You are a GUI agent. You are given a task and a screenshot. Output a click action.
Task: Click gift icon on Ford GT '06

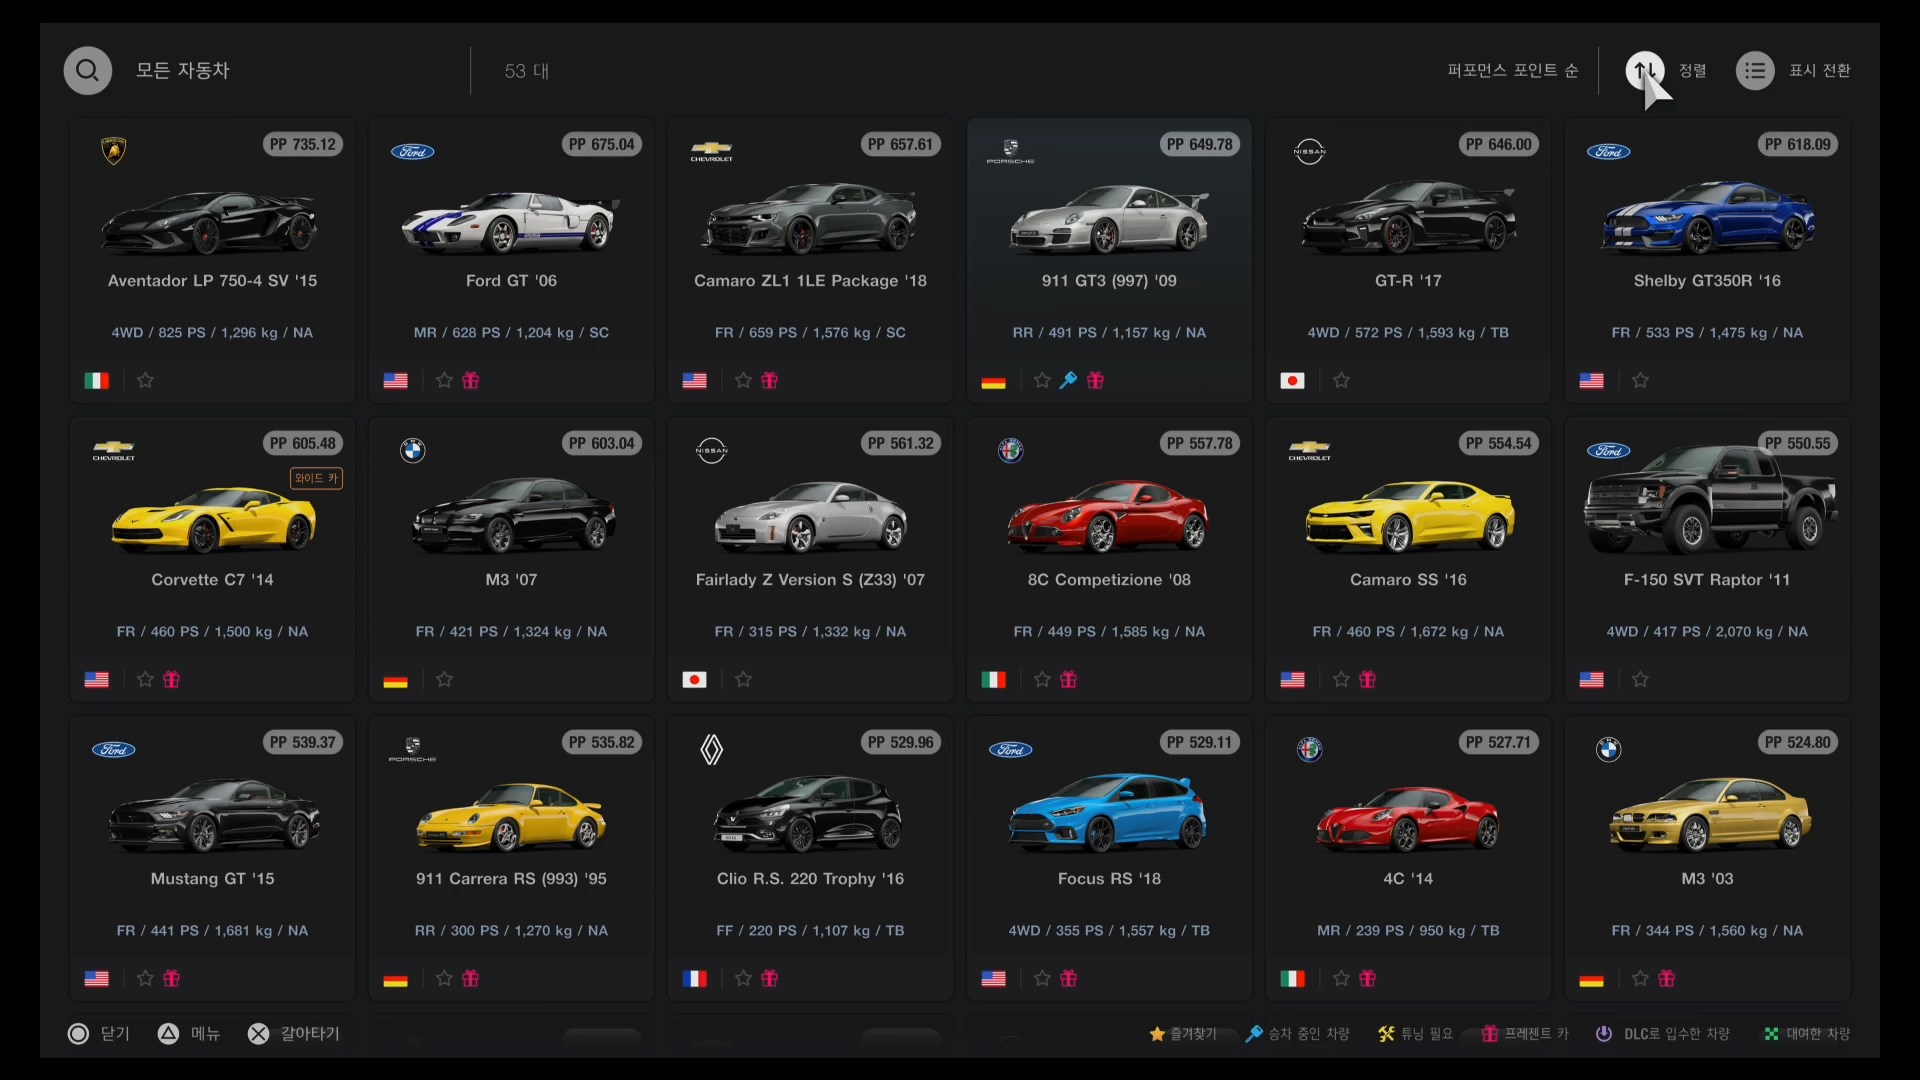pos(470,380)
